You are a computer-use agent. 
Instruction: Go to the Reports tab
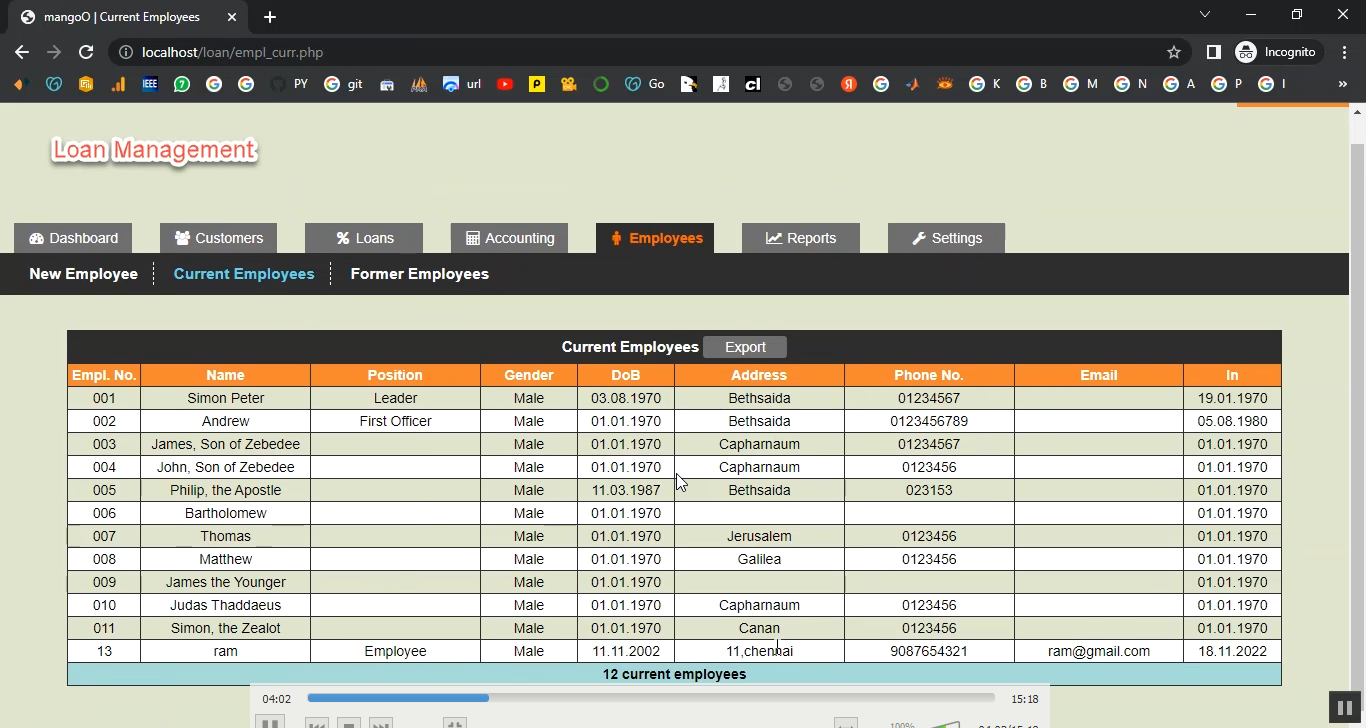(800, 238)
